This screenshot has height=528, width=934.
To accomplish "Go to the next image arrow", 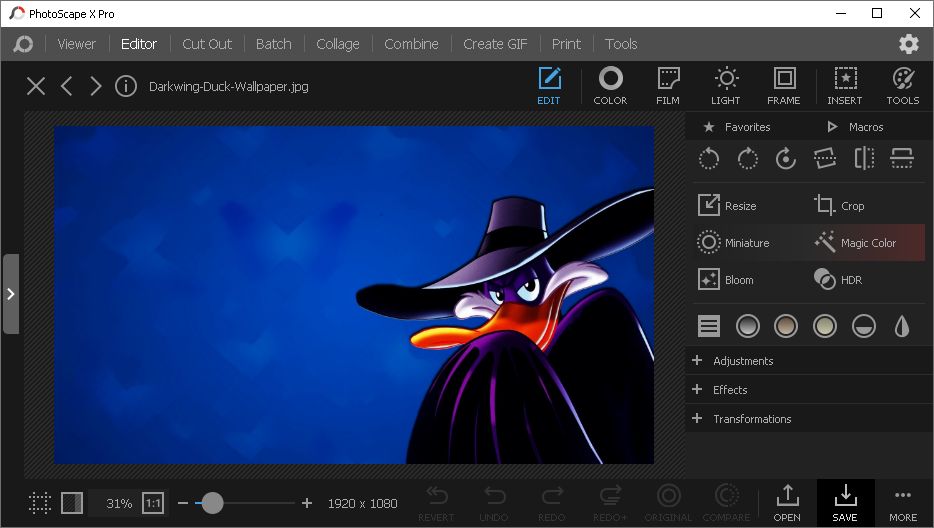I will pyautogui.click(x=96, y=86).
